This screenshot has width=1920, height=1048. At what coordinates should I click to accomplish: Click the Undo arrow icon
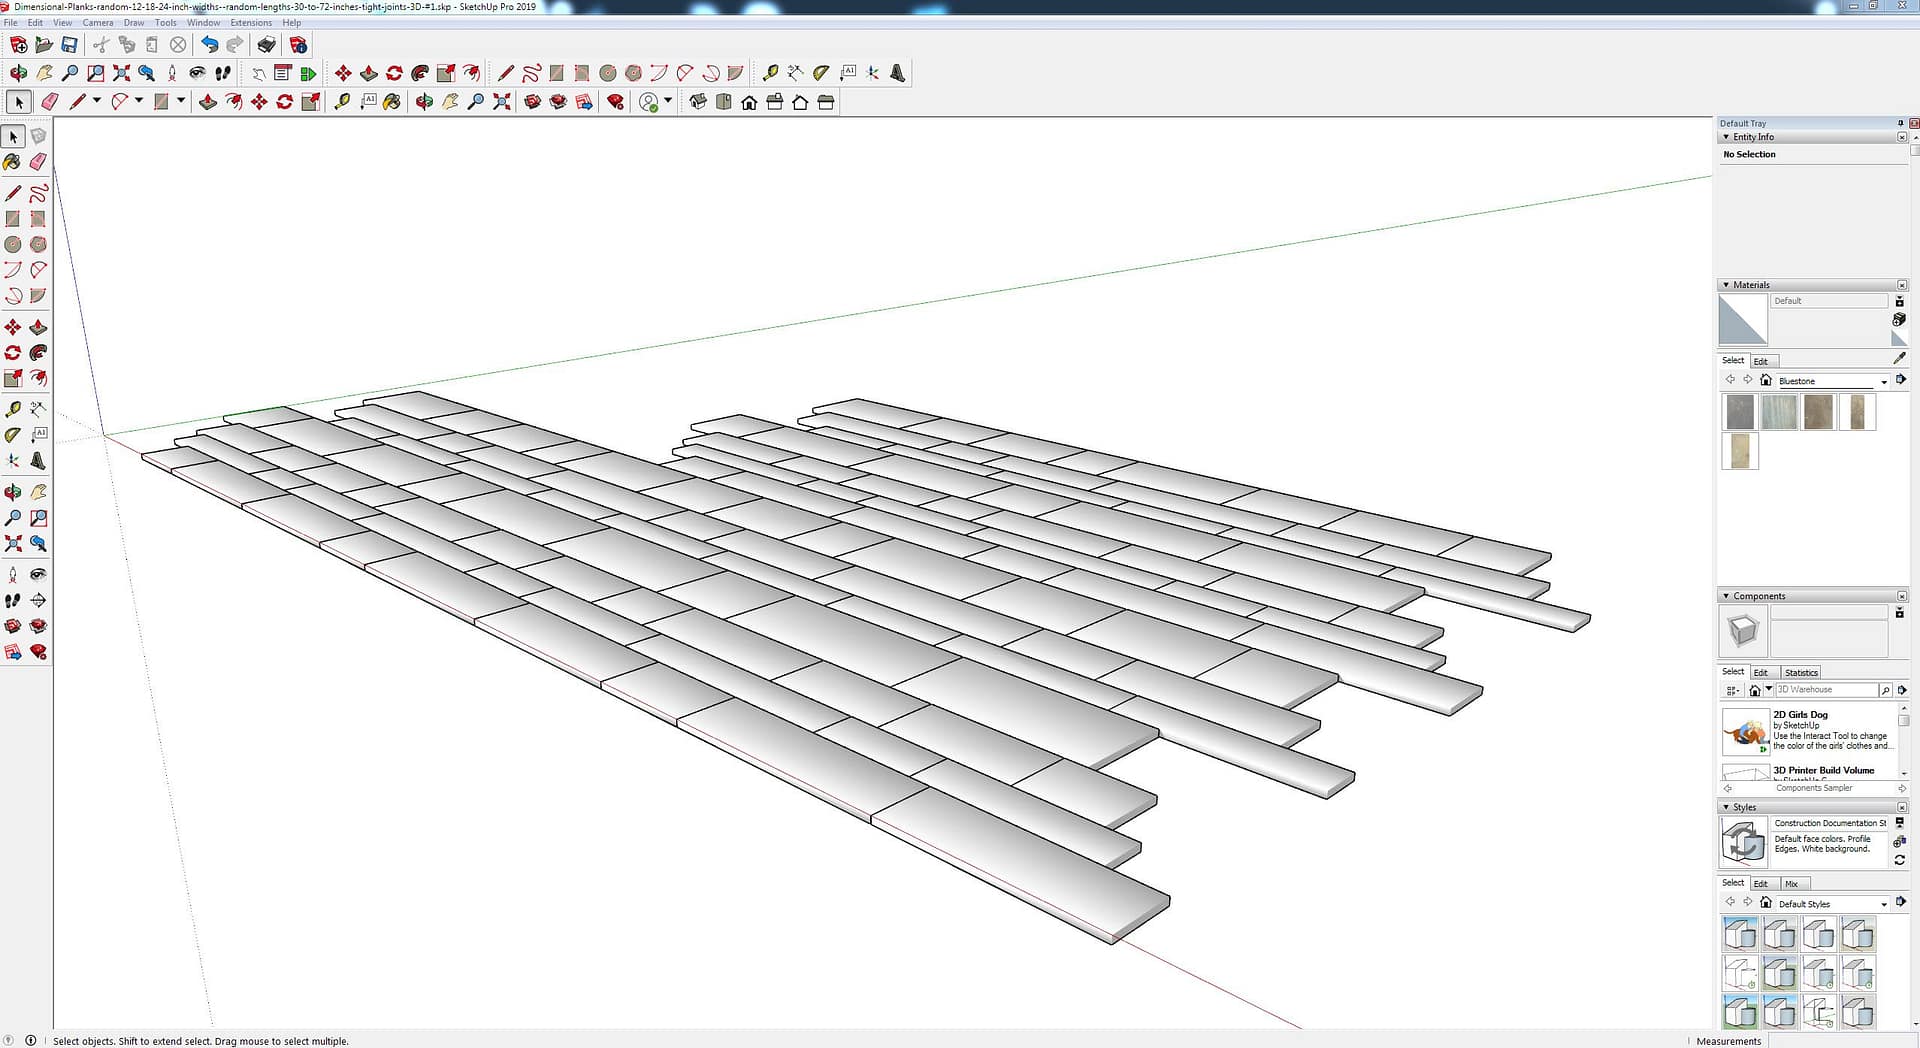209,45
